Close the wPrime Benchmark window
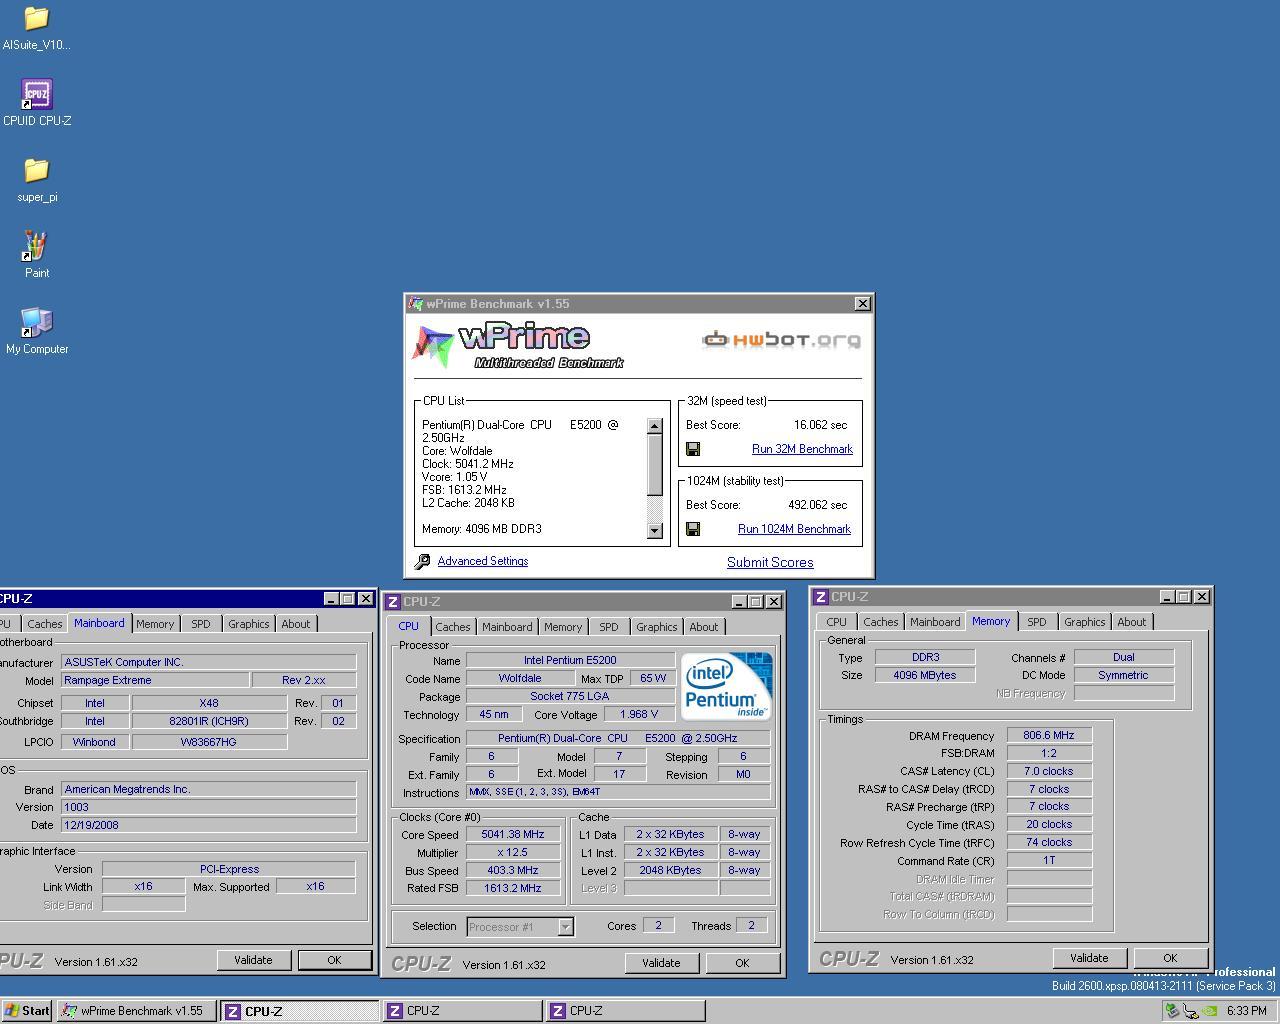This screenshot has width=1280, height=1024. [862, 304]
